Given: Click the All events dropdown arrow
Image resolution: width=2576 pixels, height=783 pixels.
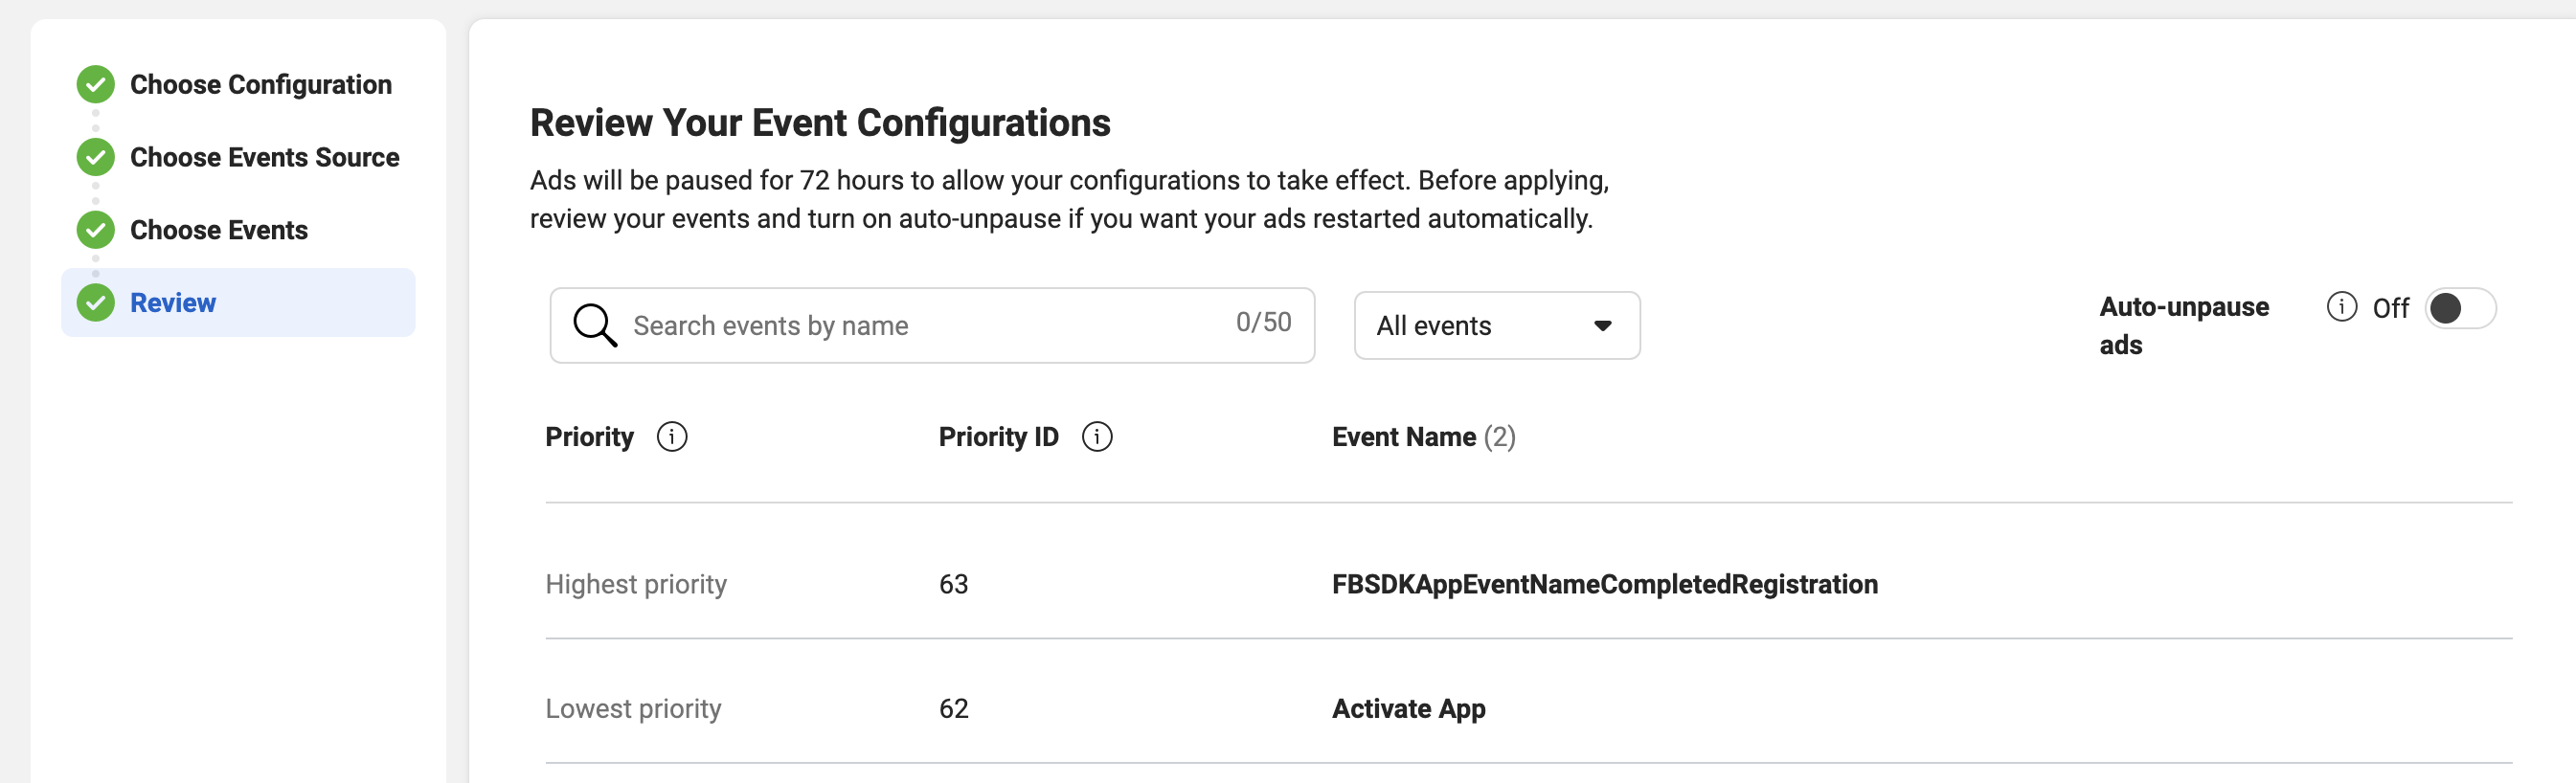Looking at the screenshot, I should (x=1602, y=326).
